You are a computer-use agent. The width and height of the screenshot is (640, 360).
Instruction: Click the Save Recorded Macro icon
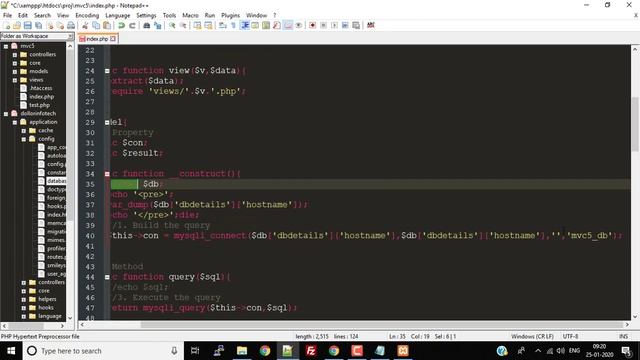tap(356, 25)
